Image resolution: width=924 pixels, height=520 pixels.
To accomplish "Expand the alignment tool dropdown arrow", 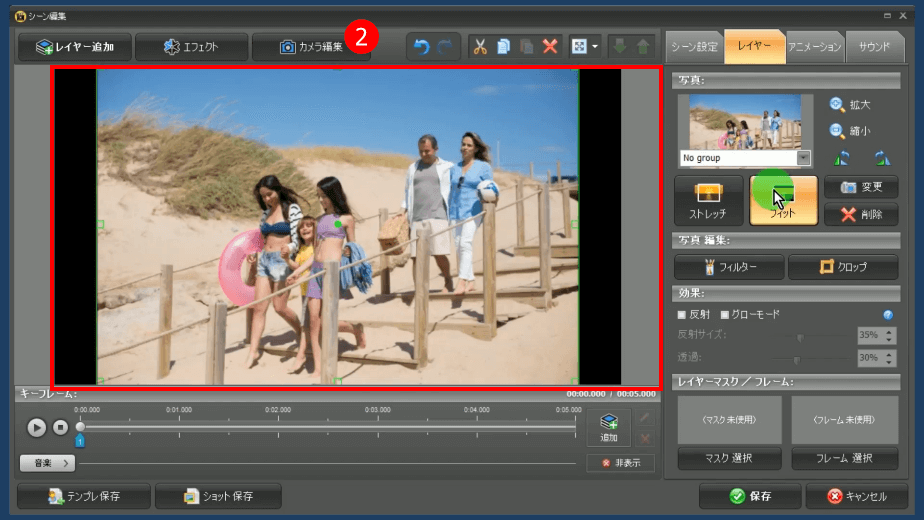I will point(596,46).
